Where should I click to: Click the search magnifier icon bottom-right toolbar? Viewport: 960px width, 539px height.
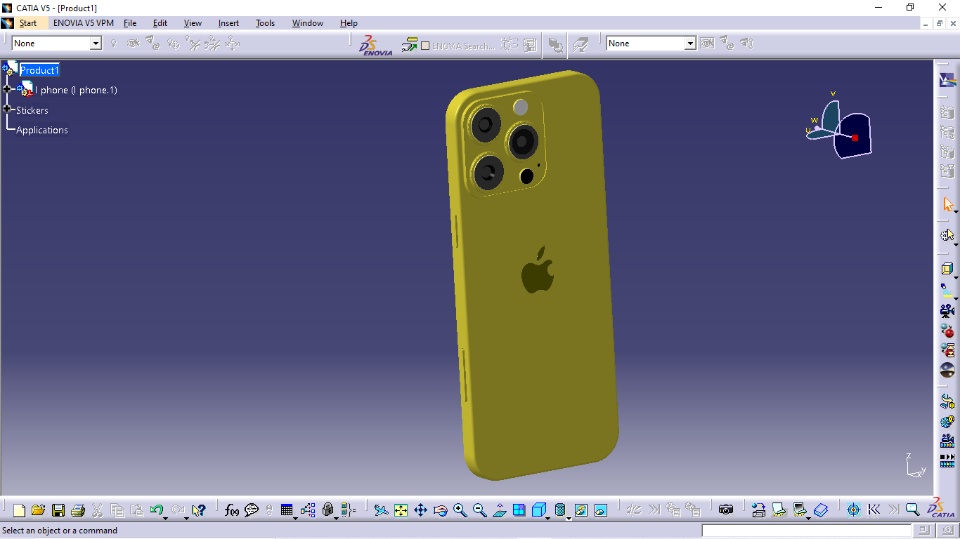[x=912, y=510]
